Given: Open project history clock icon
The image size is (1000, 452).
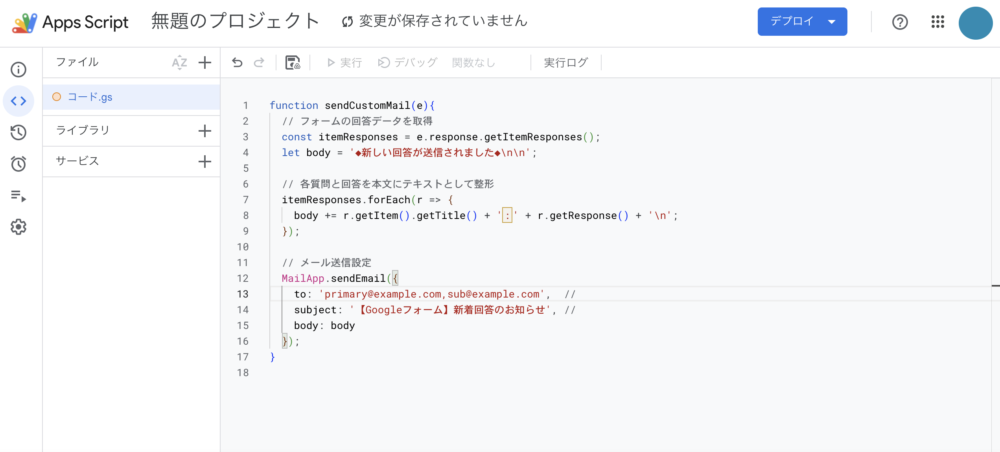Looking at the screenshot, I should pyautogui.click(x=18, y=133).
